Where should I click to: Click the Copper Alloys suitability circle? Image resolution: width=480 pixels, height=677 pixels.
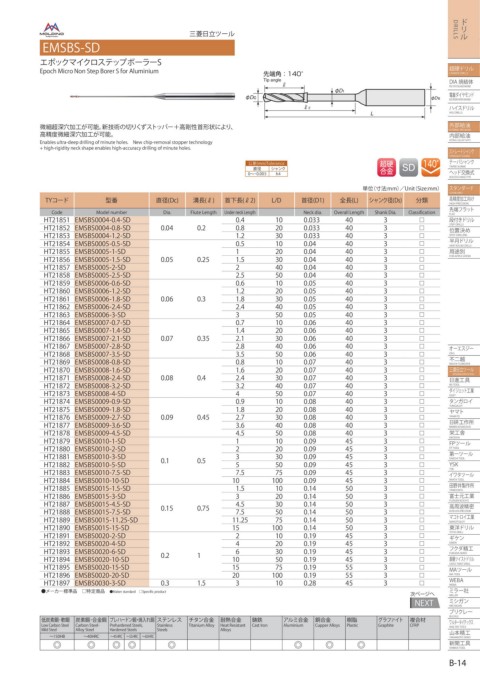tap(329, 645)
